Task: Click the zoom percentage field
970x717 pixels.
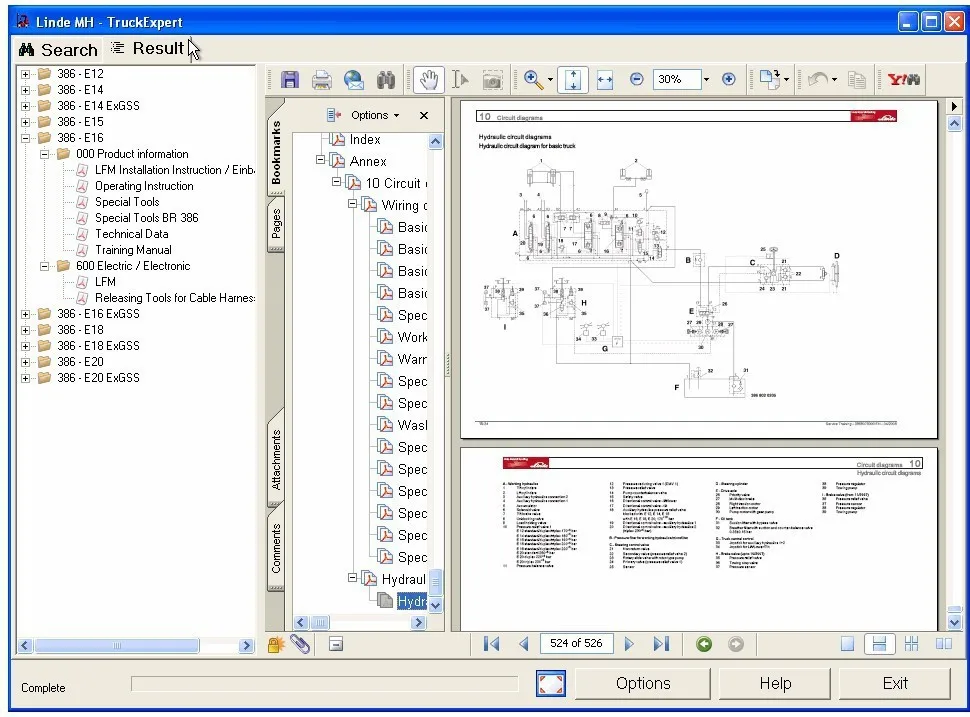Action: click(x=677, y=79)
